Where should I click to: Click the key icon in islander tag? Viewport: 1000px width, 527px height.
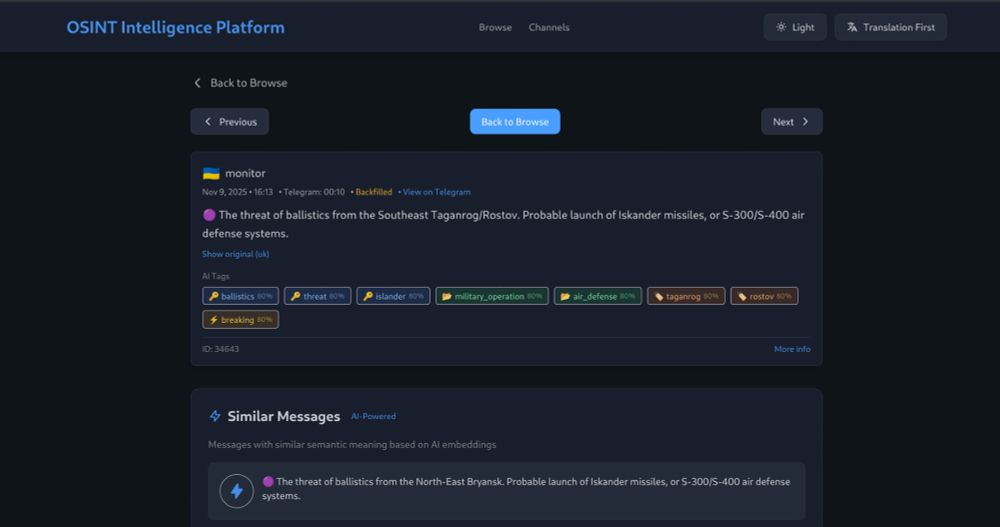tap(368, 296)
